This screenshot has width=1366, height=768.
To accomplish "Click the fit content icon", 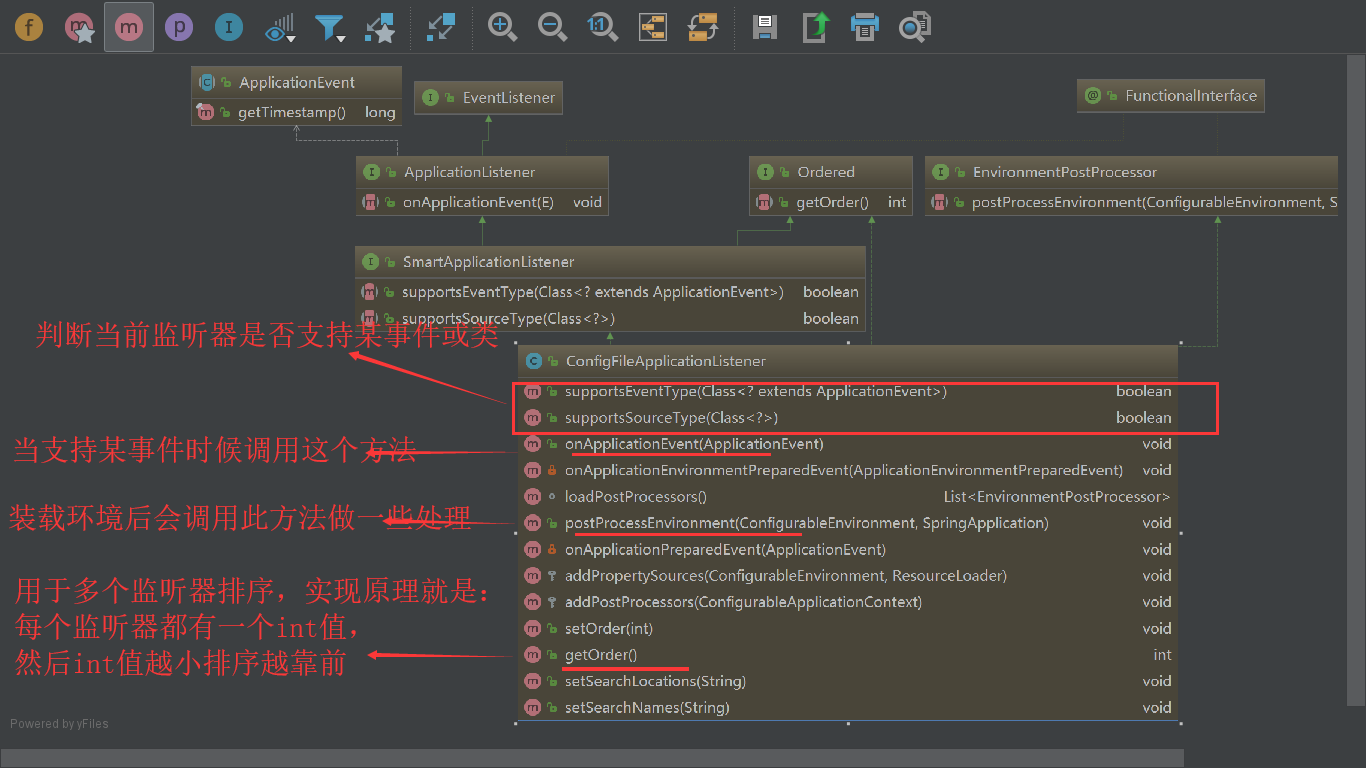I will [653, 27].
